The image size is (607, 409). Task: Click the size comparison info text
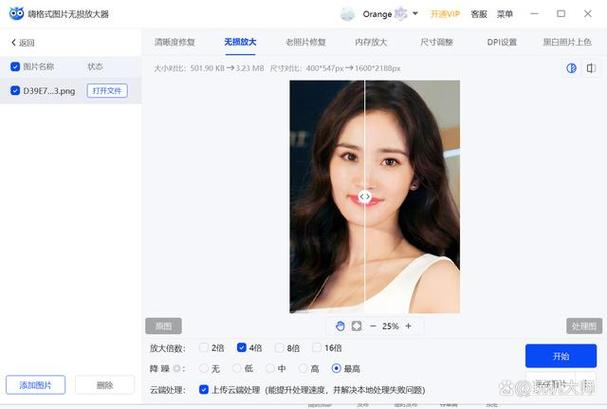click(209, 68)
